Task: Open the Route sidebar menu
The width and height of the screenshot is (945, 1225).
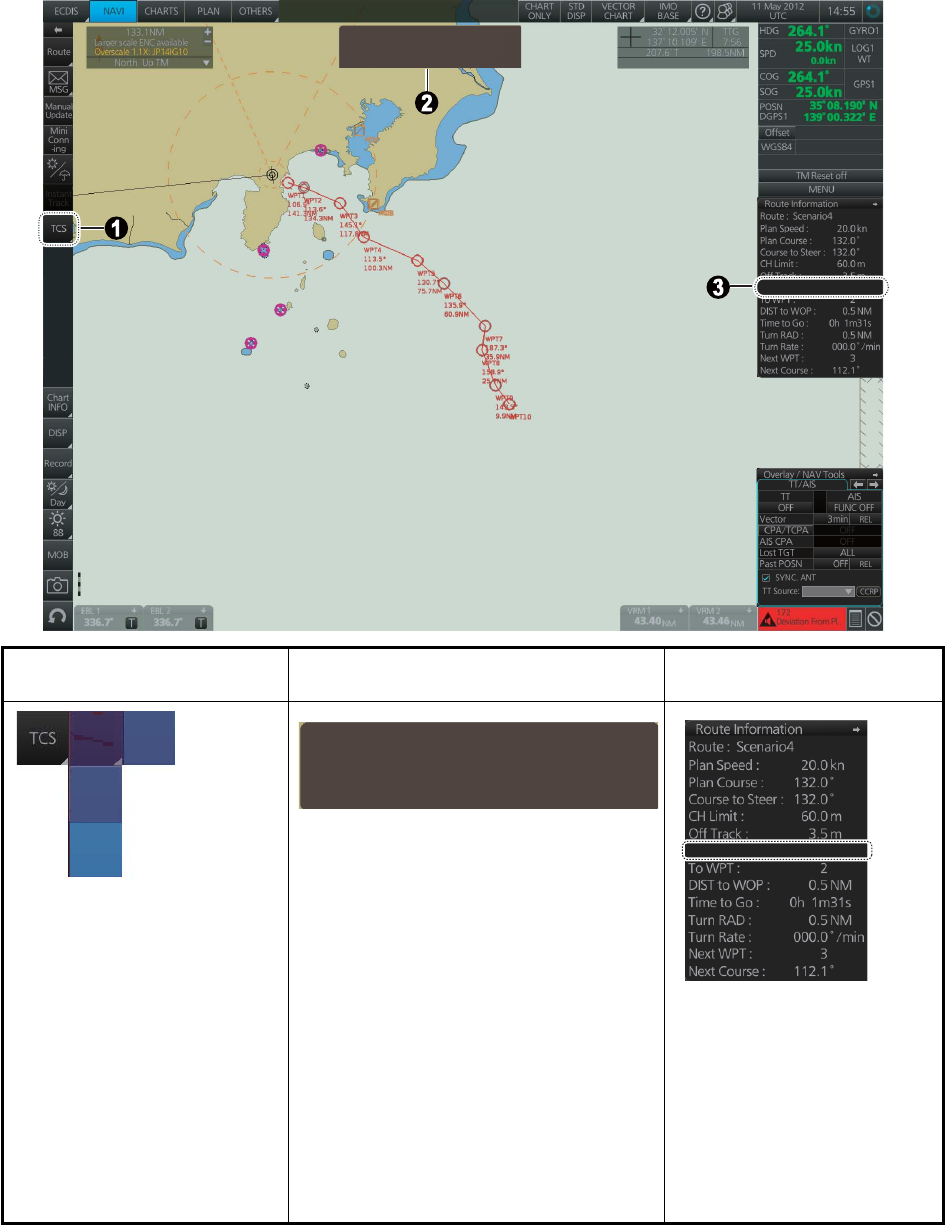Action: click(x=57, y=52)
